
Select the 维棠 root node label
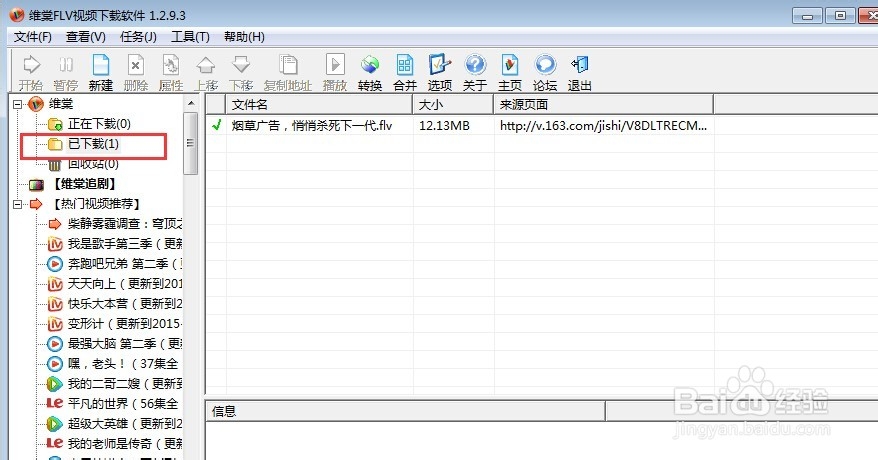(61, 104)
